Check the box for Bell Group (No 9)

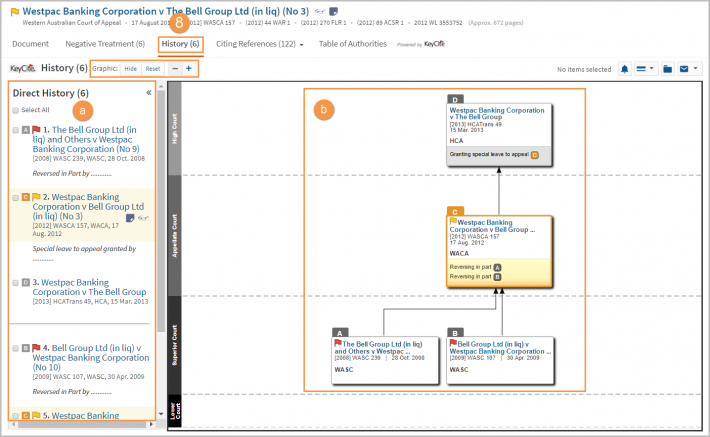pos(15,130)
